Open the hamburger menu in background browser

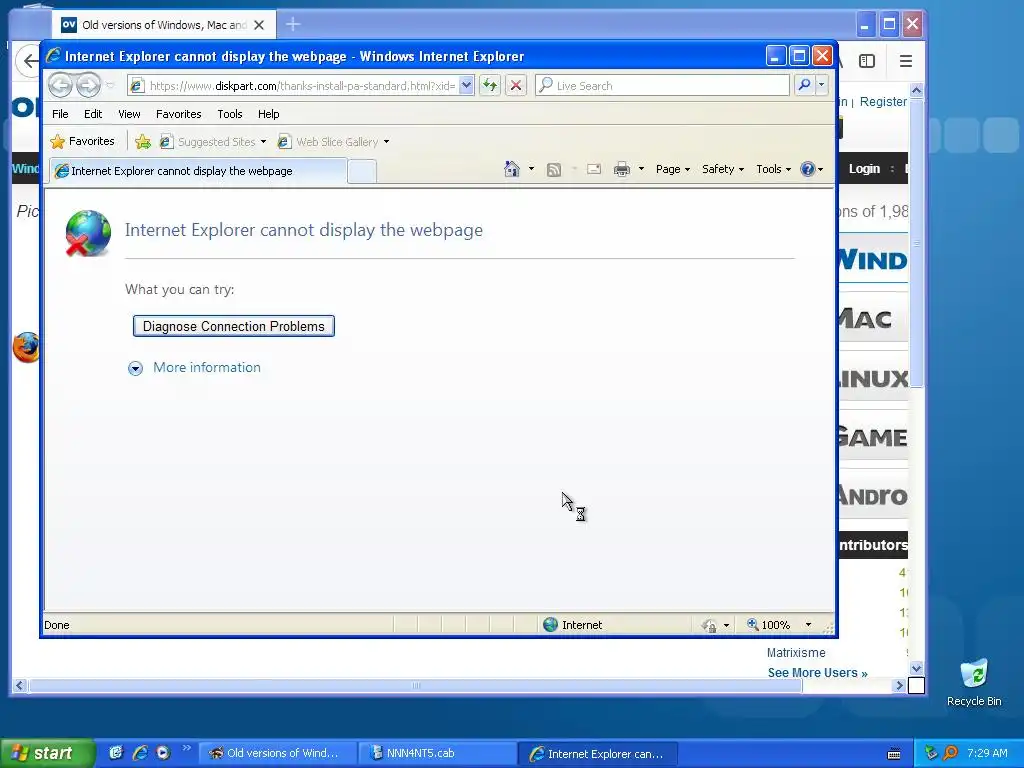pyautogui.click(x=906, y=61)
